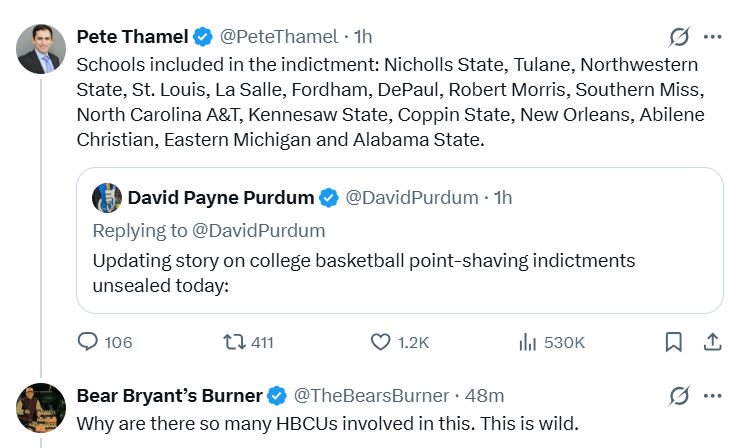Click Bear Bryant's Burner display name
The width and height of the screenshot is (739, 448).
169,395
